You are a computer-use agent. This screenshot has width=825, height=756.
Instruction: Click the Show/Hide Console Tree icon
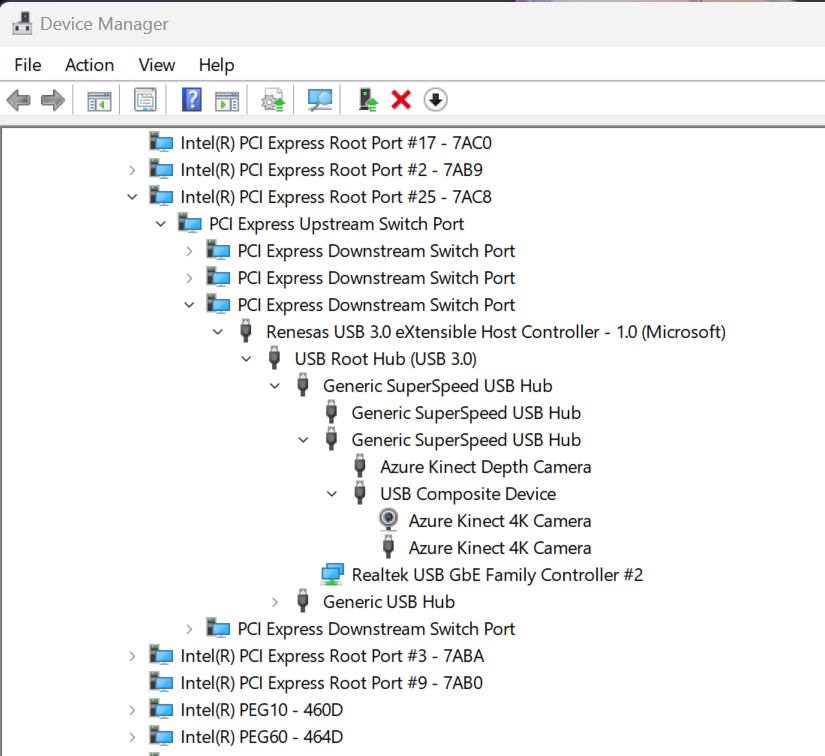99,100
